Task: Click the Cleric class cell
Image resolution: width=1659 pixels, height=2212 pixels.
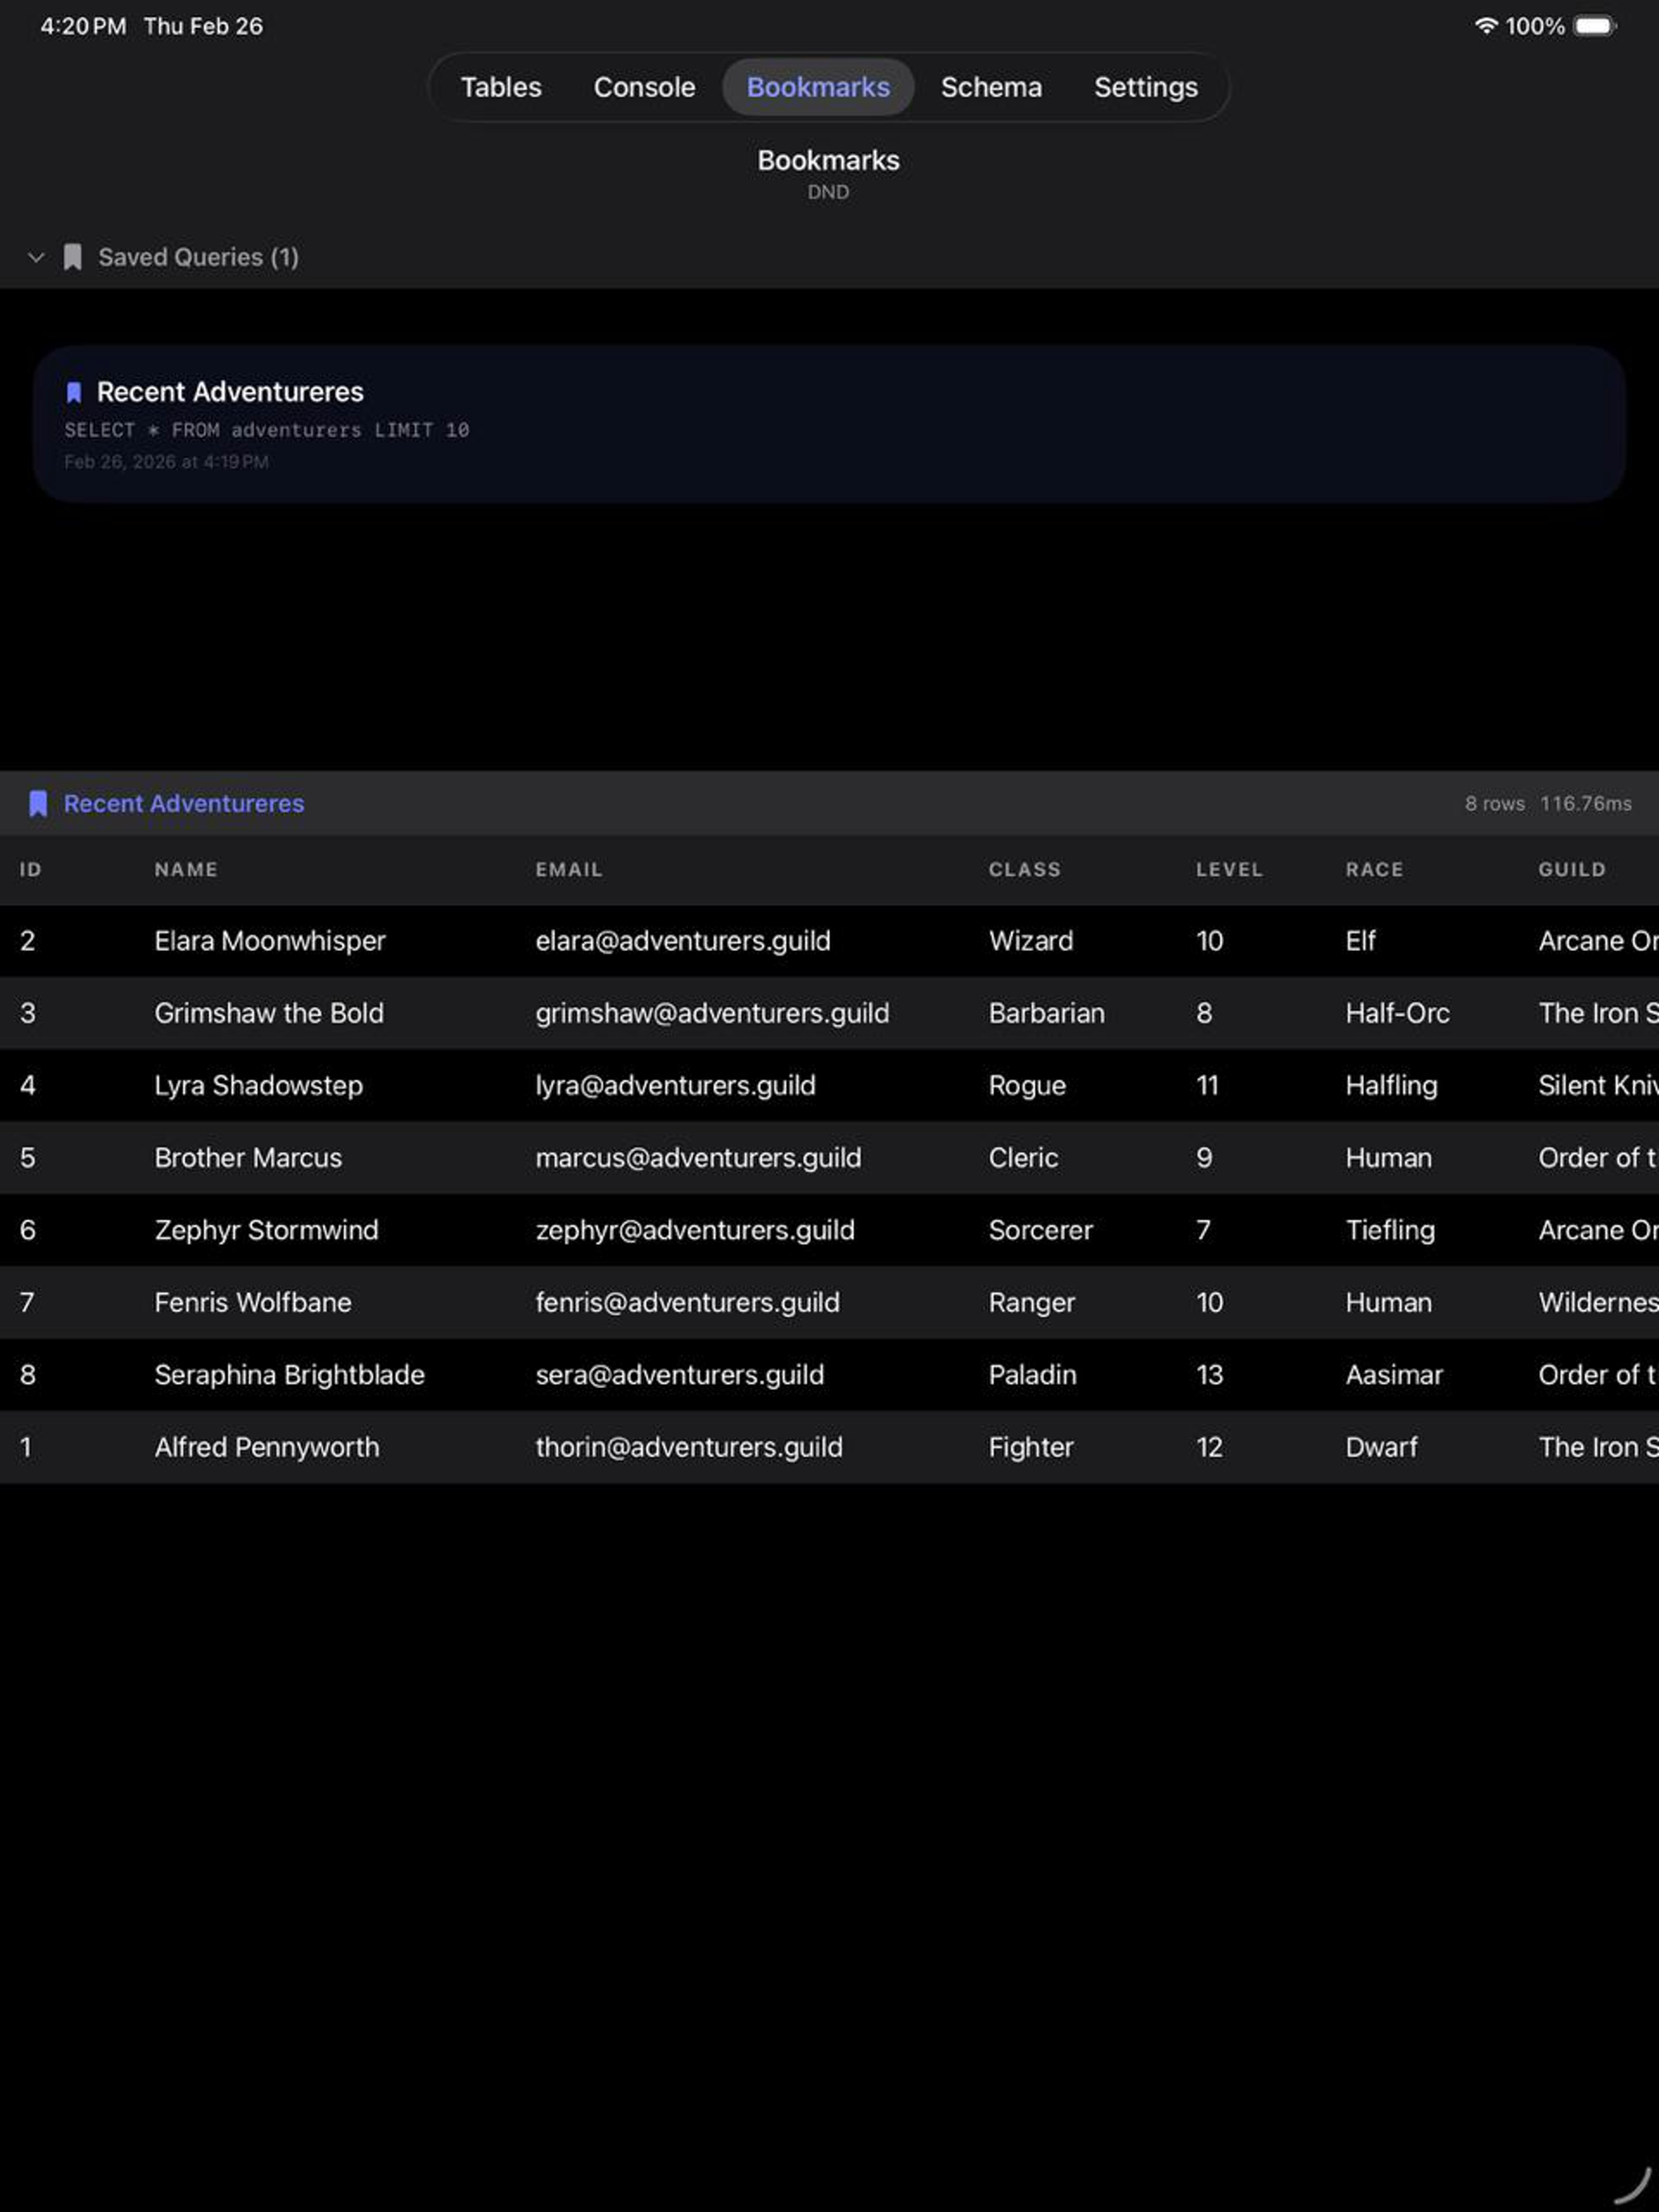Action: tap(1023, 1157)
